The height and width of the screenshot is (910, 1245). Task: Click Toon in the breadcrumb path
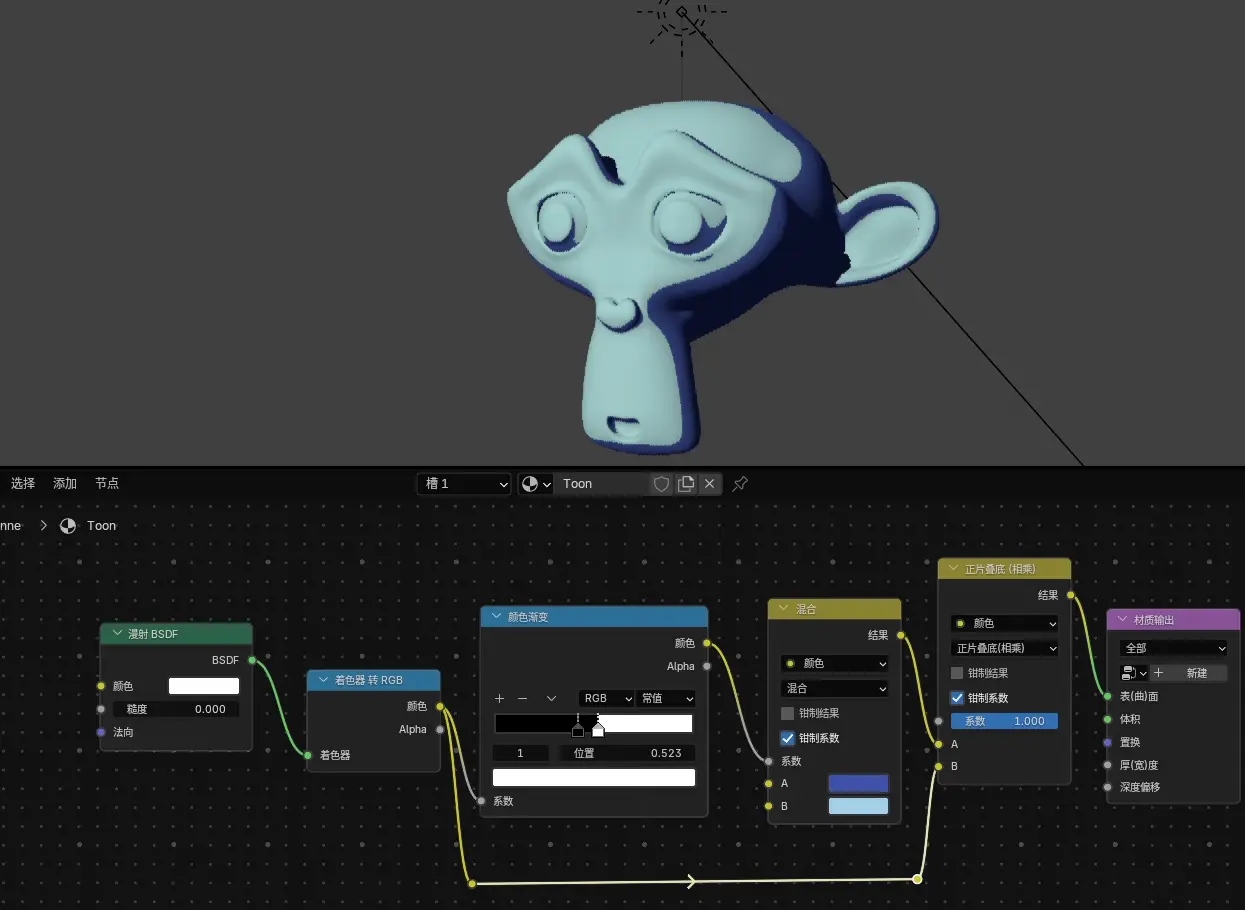(101, 526)
